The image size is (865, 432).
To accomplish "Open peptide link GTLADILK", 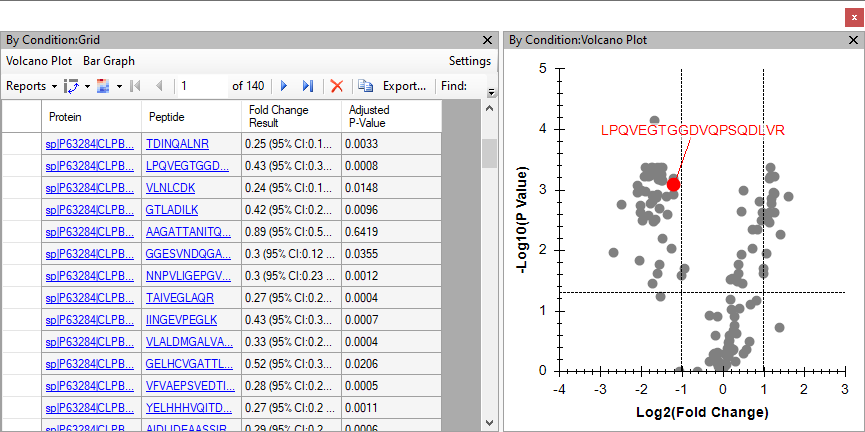I will pyautogui.click(x=172, y=210).
